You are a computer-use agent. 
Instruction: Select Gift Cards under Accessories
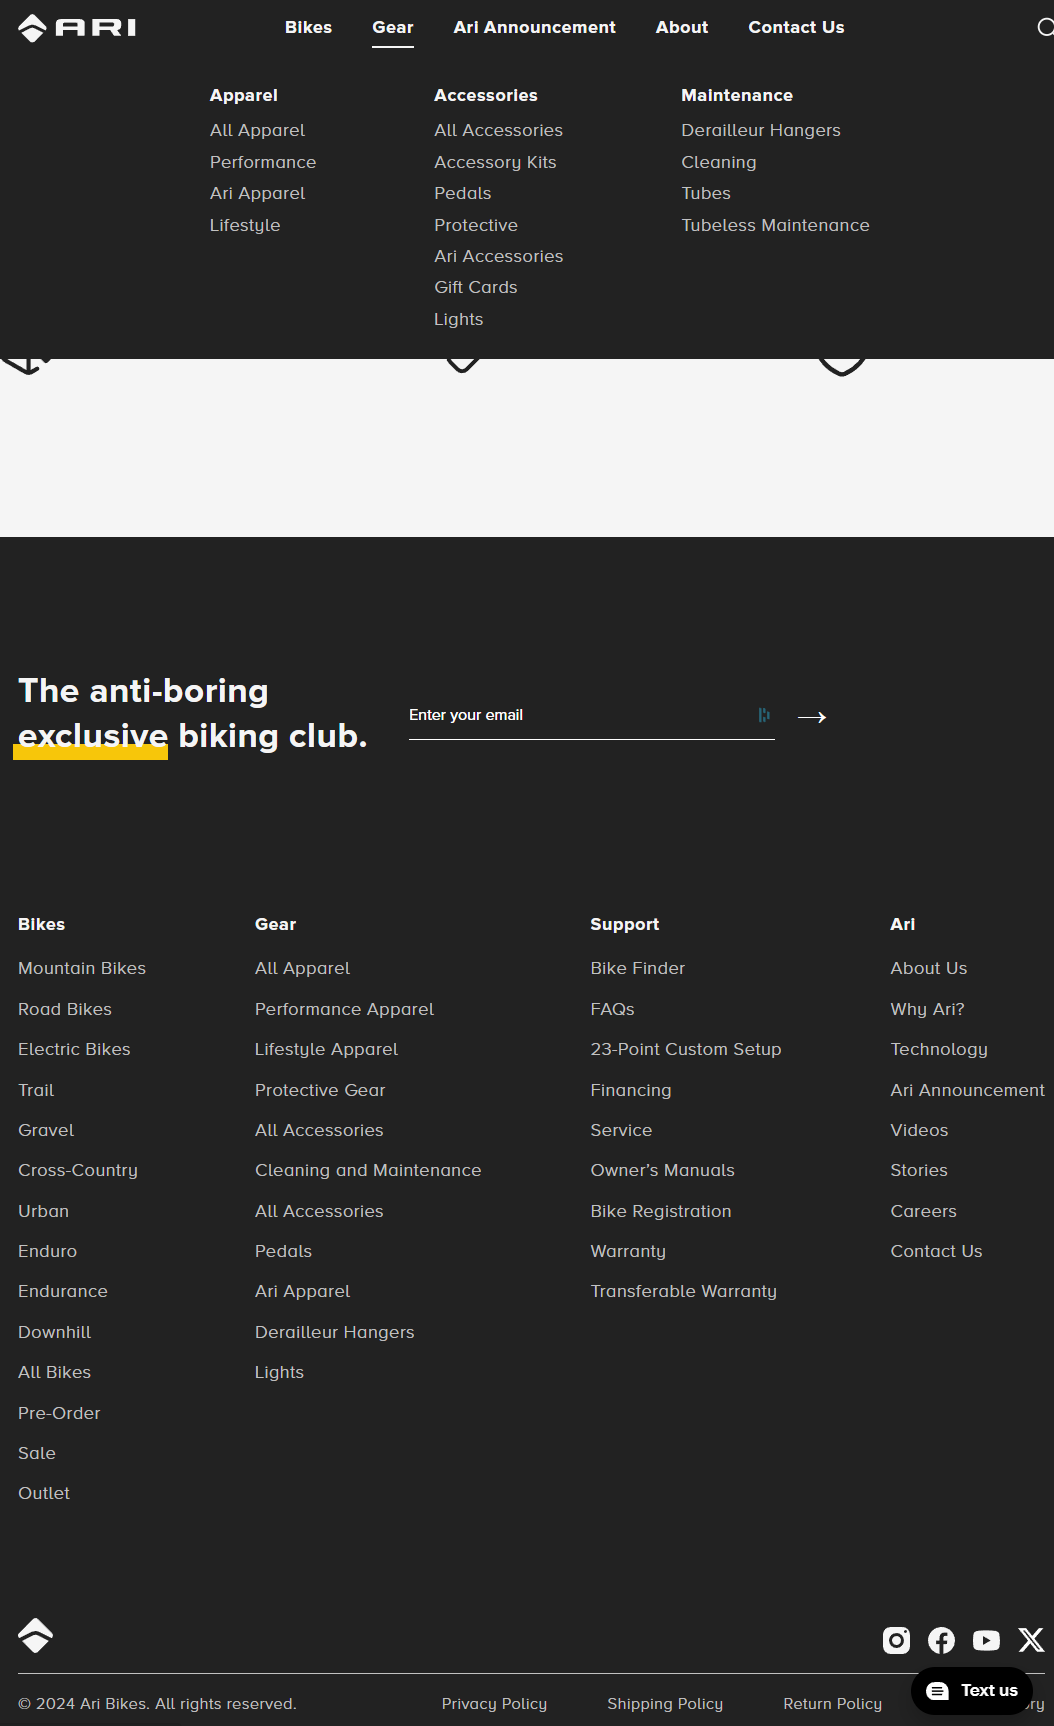click(x=475, y=287)
